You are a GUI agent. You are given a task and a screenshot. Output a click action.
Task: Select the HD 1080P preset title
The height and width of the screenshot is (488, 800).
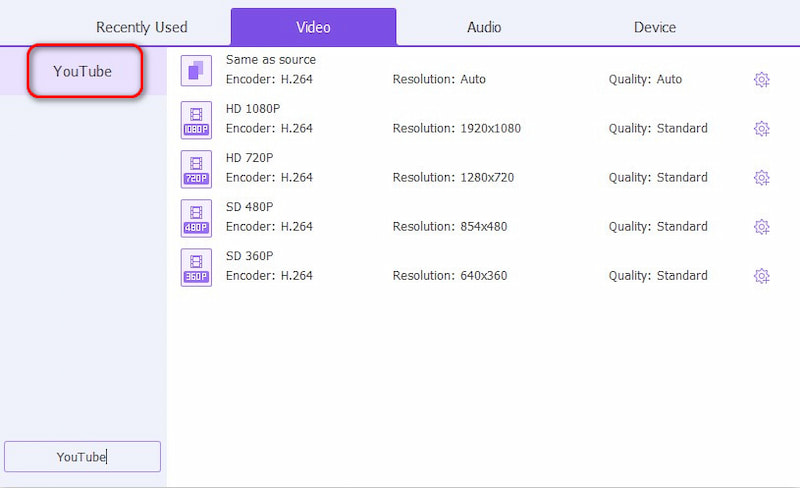253,109
